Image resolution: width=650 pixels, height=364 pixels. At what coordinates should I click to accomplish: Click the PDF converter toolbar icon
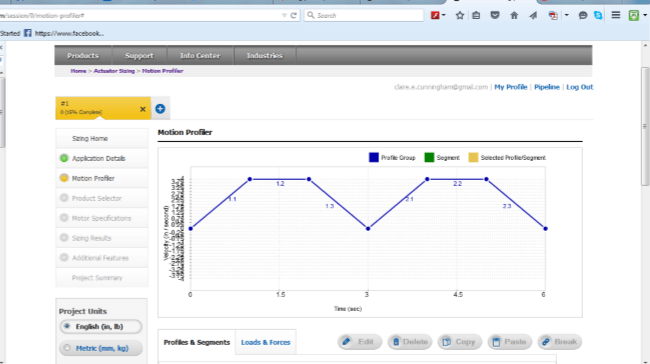553,15
